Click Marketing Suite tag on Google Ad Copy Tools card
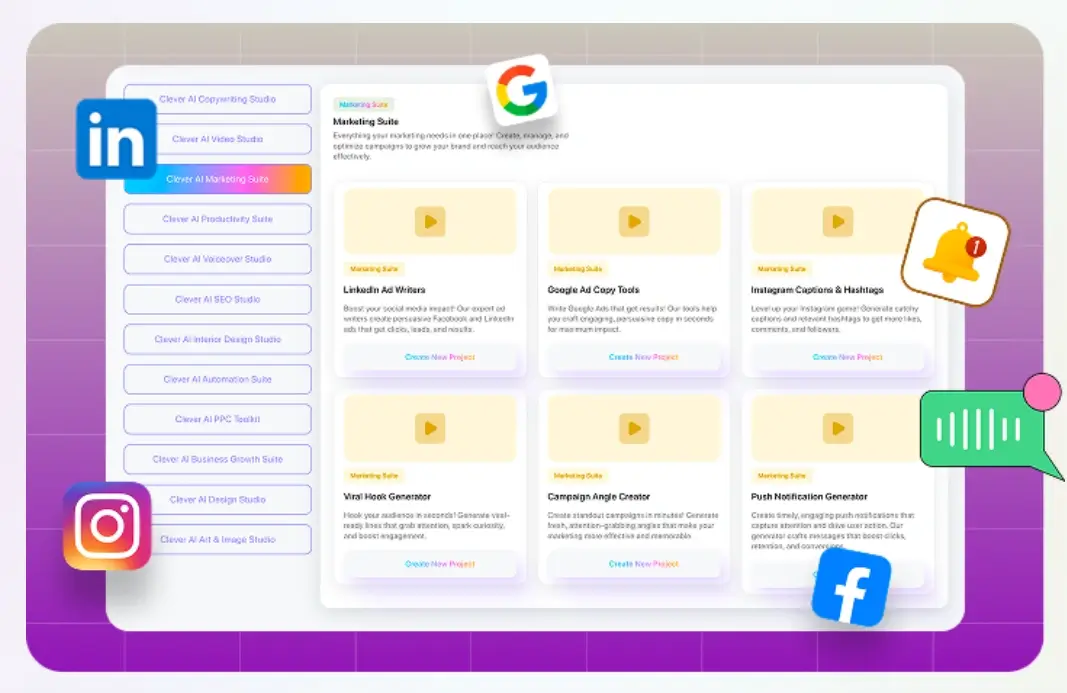 [578, 269]
